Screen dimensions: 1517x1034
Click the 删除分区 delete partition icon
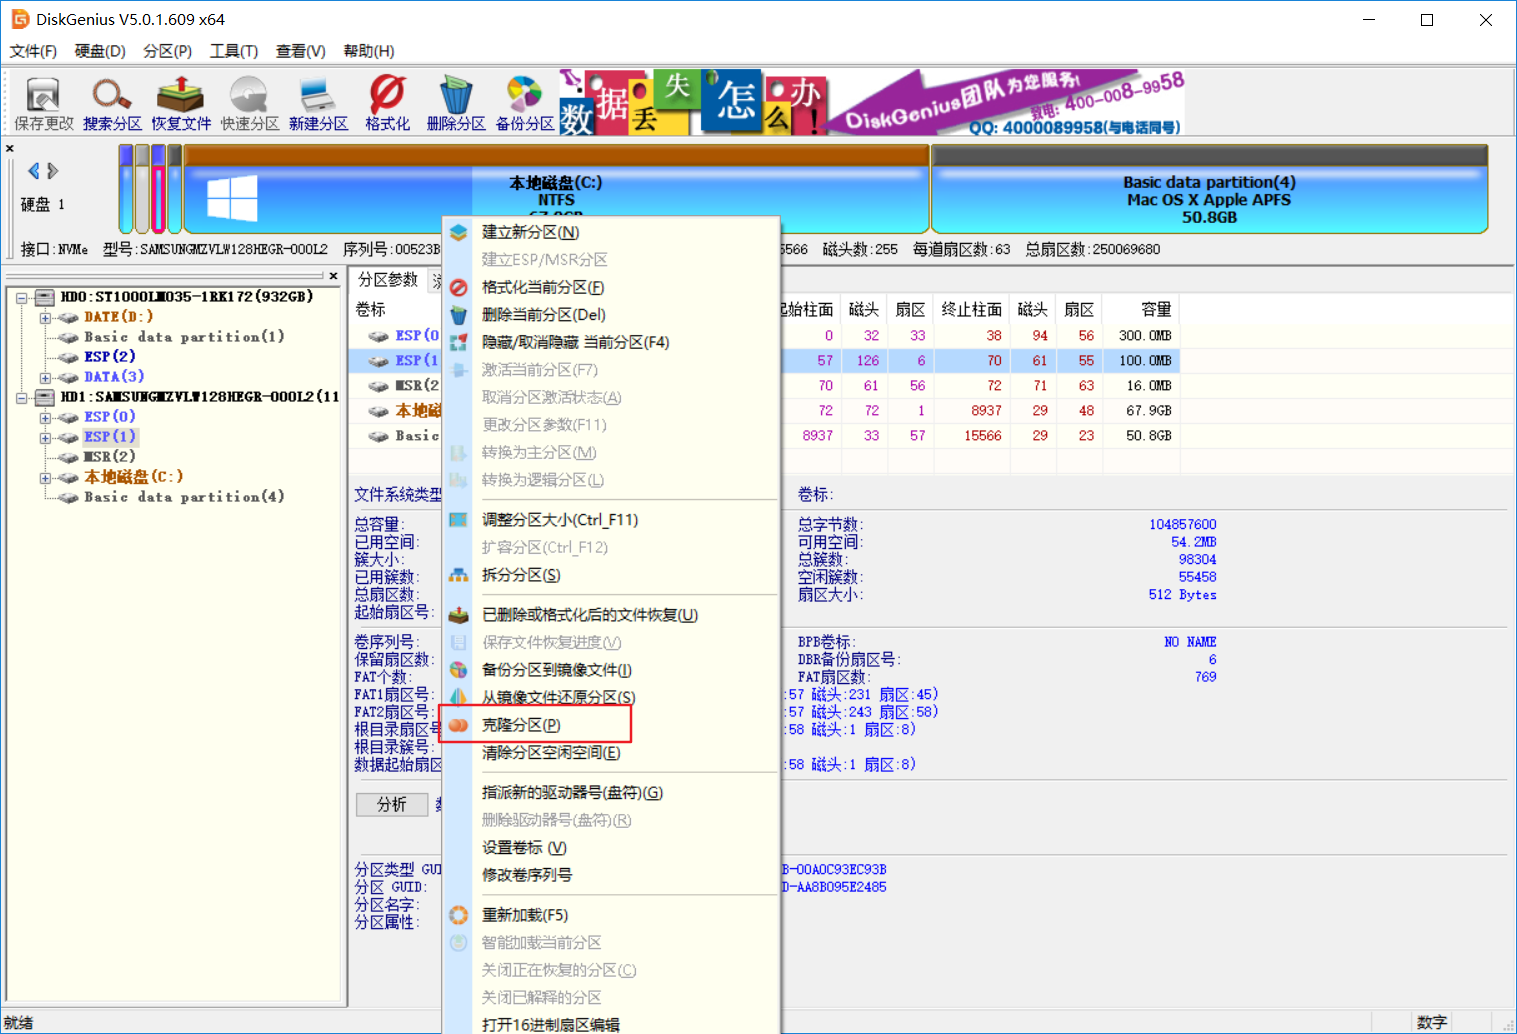coord(456,104)
